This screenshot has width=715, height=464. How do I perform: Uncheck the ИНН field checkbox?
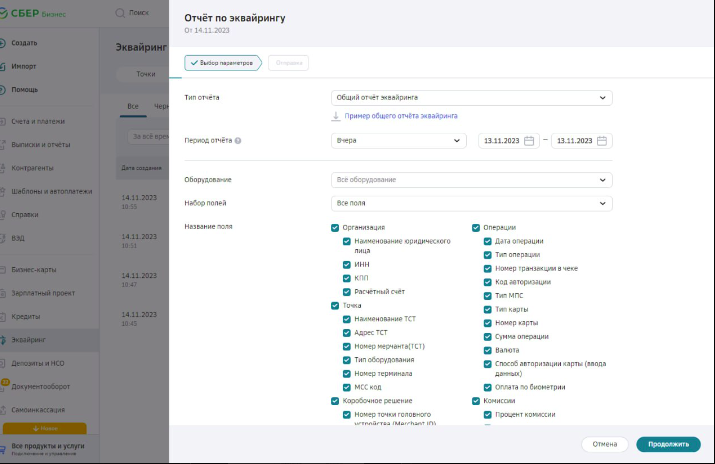tap(347, 264)
